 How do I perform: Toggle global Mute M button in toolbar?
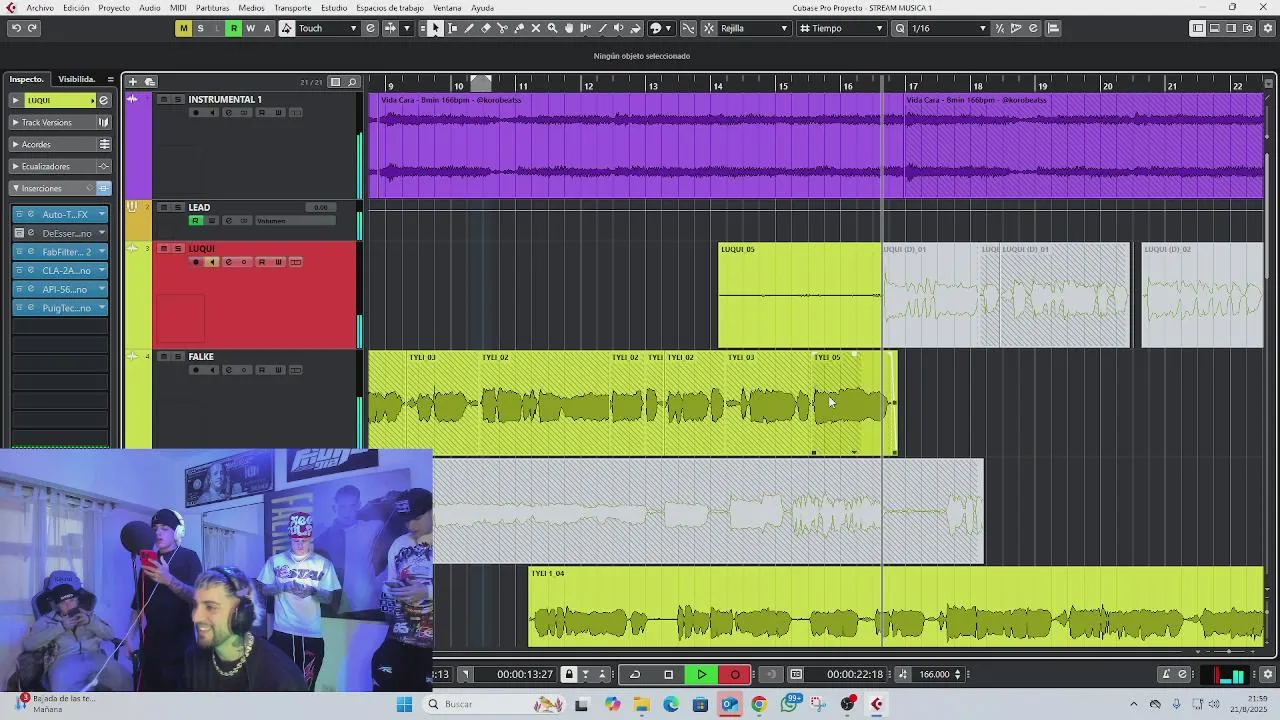(183, 28)
